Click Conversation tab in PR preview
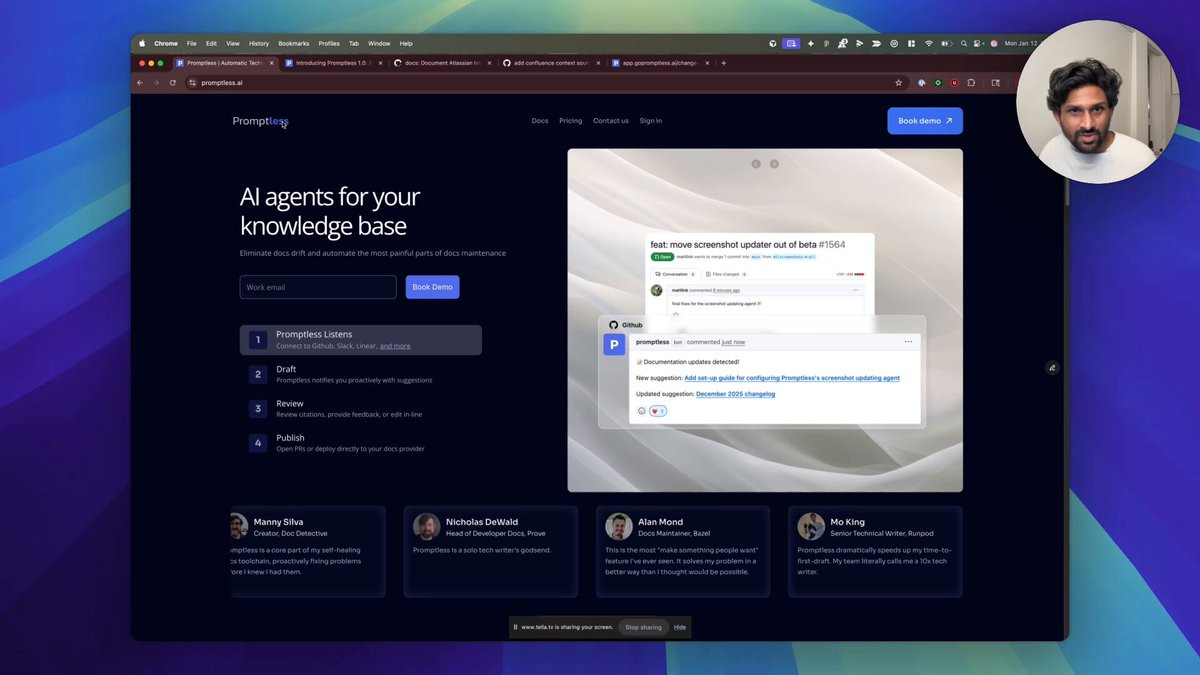The height and width of the screenshot is (675, 1200). [x=675, y=273]
